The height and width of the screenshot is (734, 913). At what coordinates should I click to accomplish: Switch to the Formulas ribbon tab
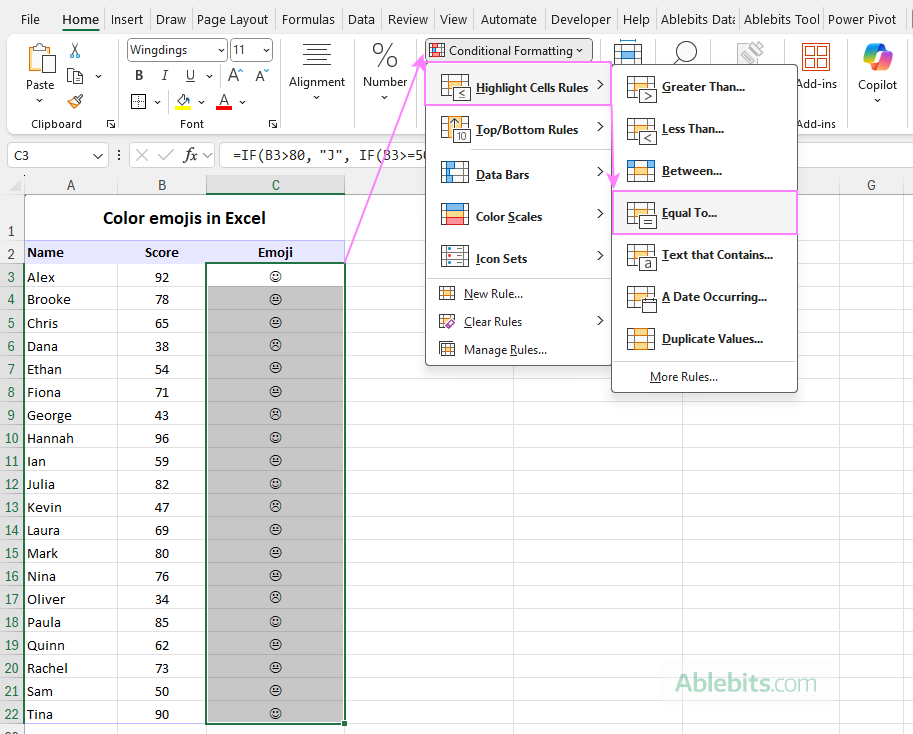click(x=308, y=18)
